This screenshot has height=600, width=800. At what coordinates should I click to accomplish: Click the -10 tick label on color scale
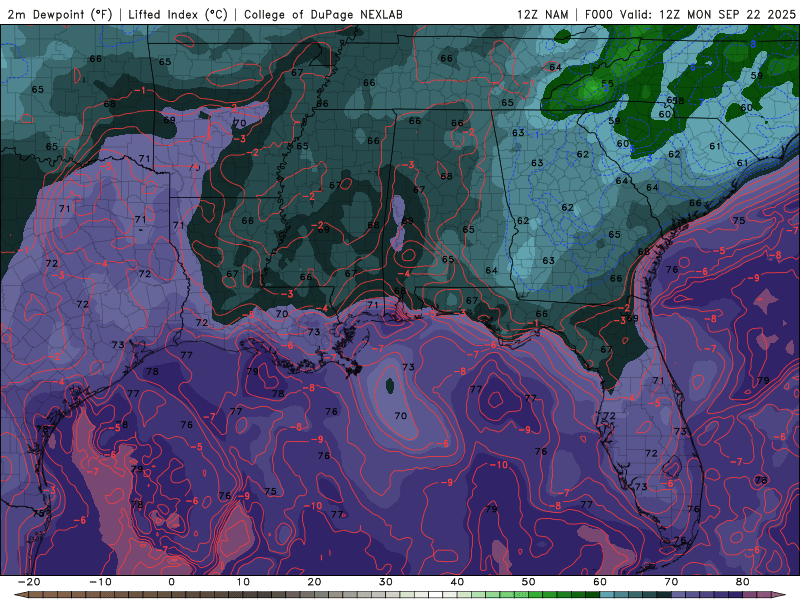[100, 582]
